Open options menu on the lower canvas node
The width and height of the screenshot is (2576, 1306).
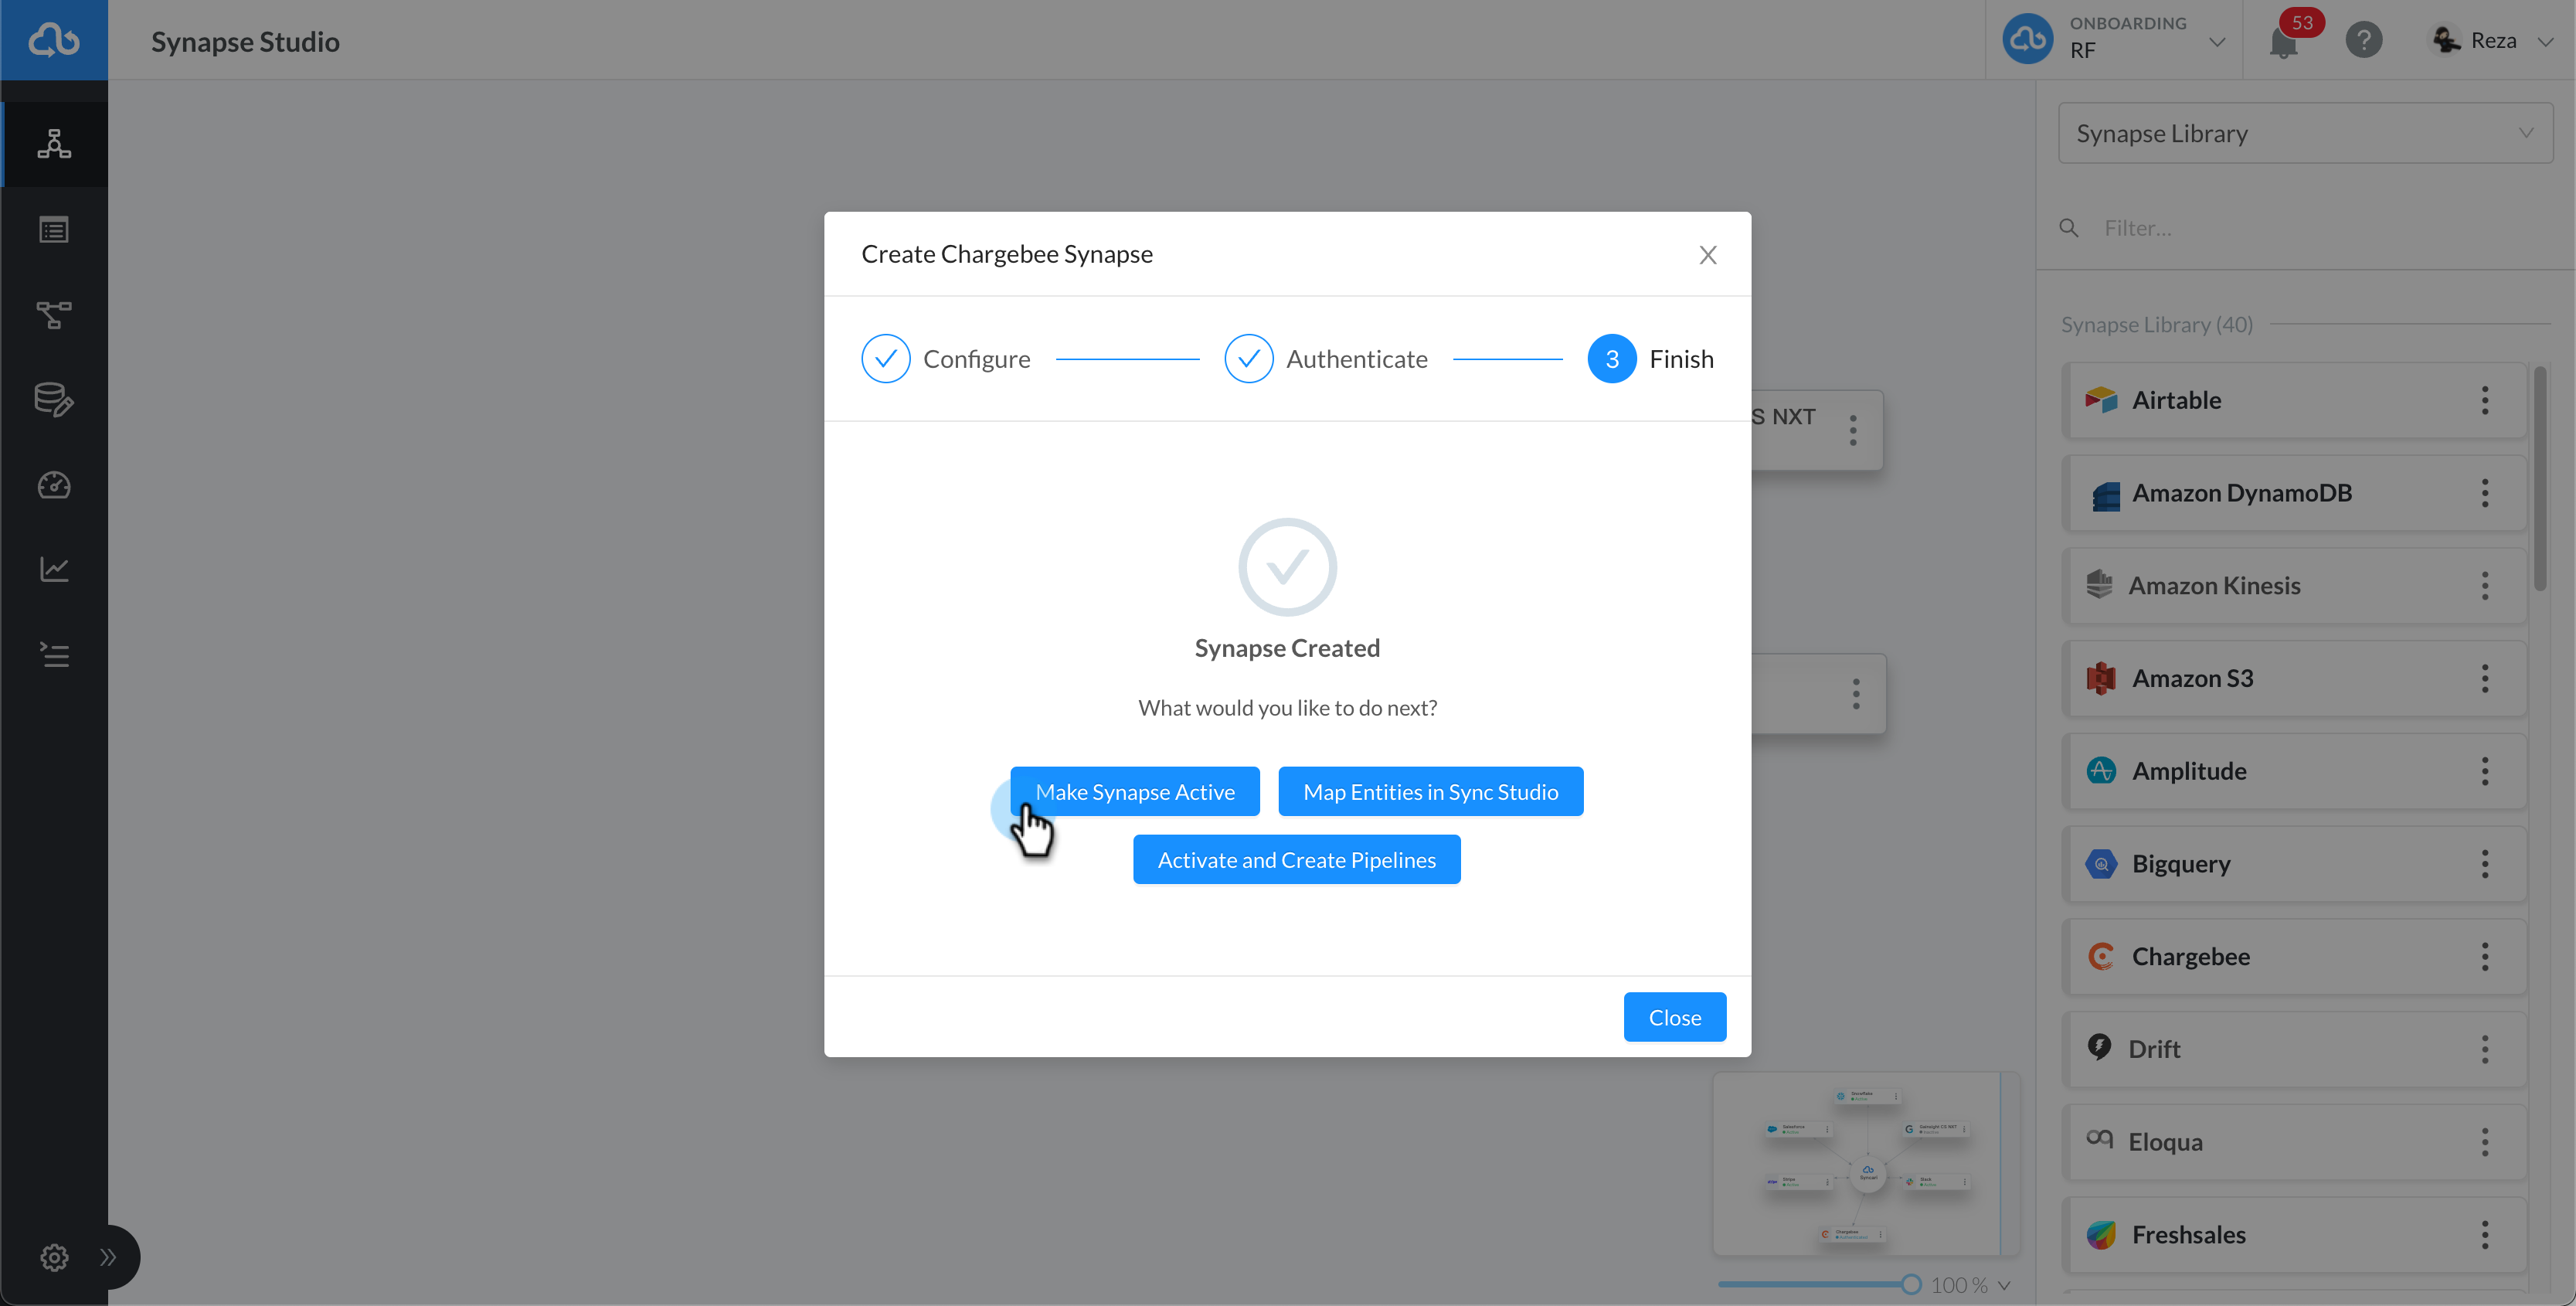click(x=1856, y=694)
